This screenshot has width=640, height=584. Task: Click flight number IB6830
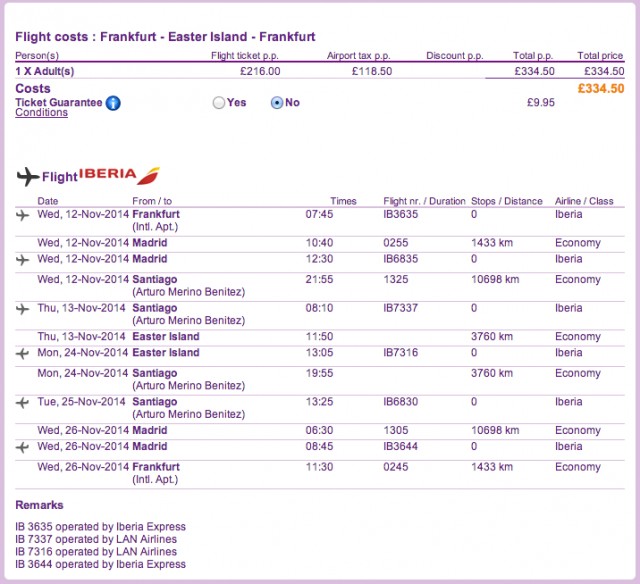[400, 402]
